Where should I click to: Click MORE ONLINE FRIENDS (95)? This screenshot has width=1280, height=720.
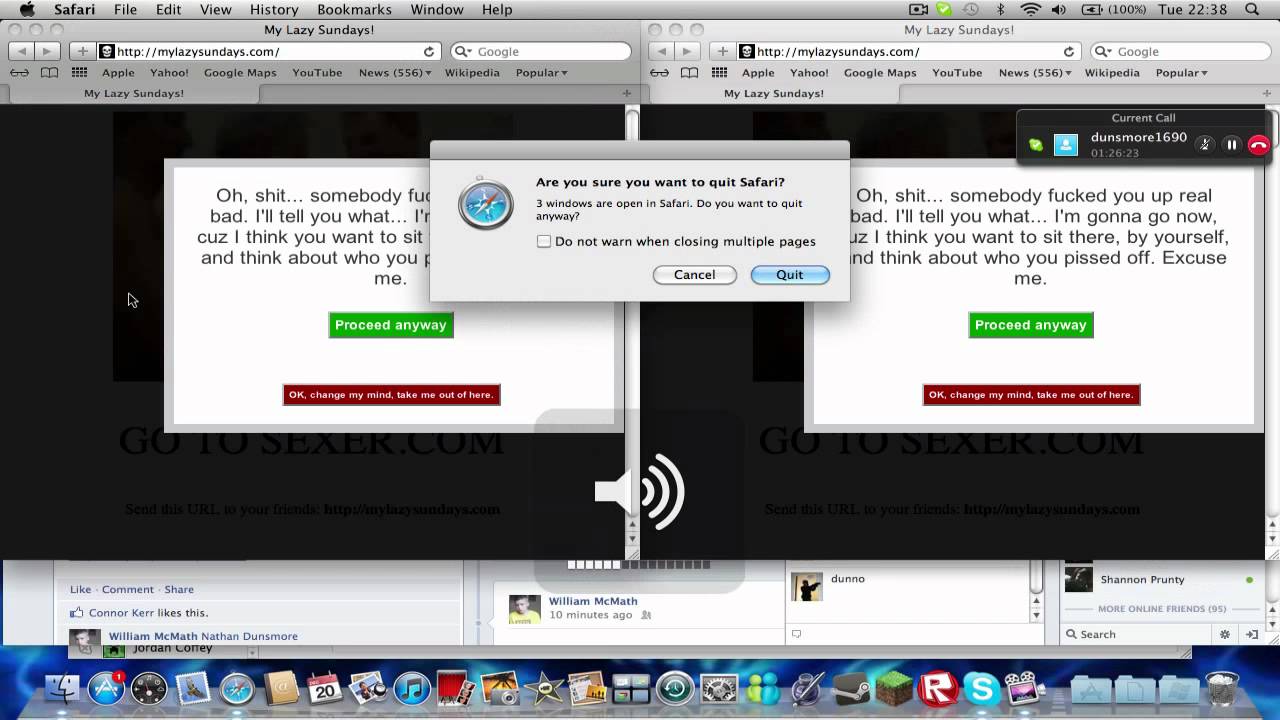[1162, 609]
